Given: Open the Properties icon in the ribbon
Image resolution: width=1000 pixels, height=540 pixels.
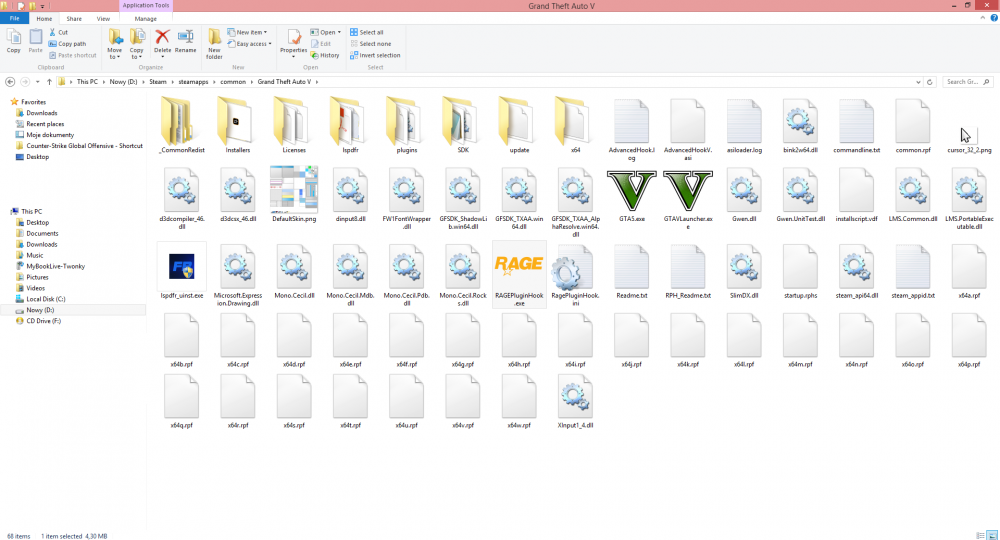Looking at the screenshot, I should tap(293, 38).
